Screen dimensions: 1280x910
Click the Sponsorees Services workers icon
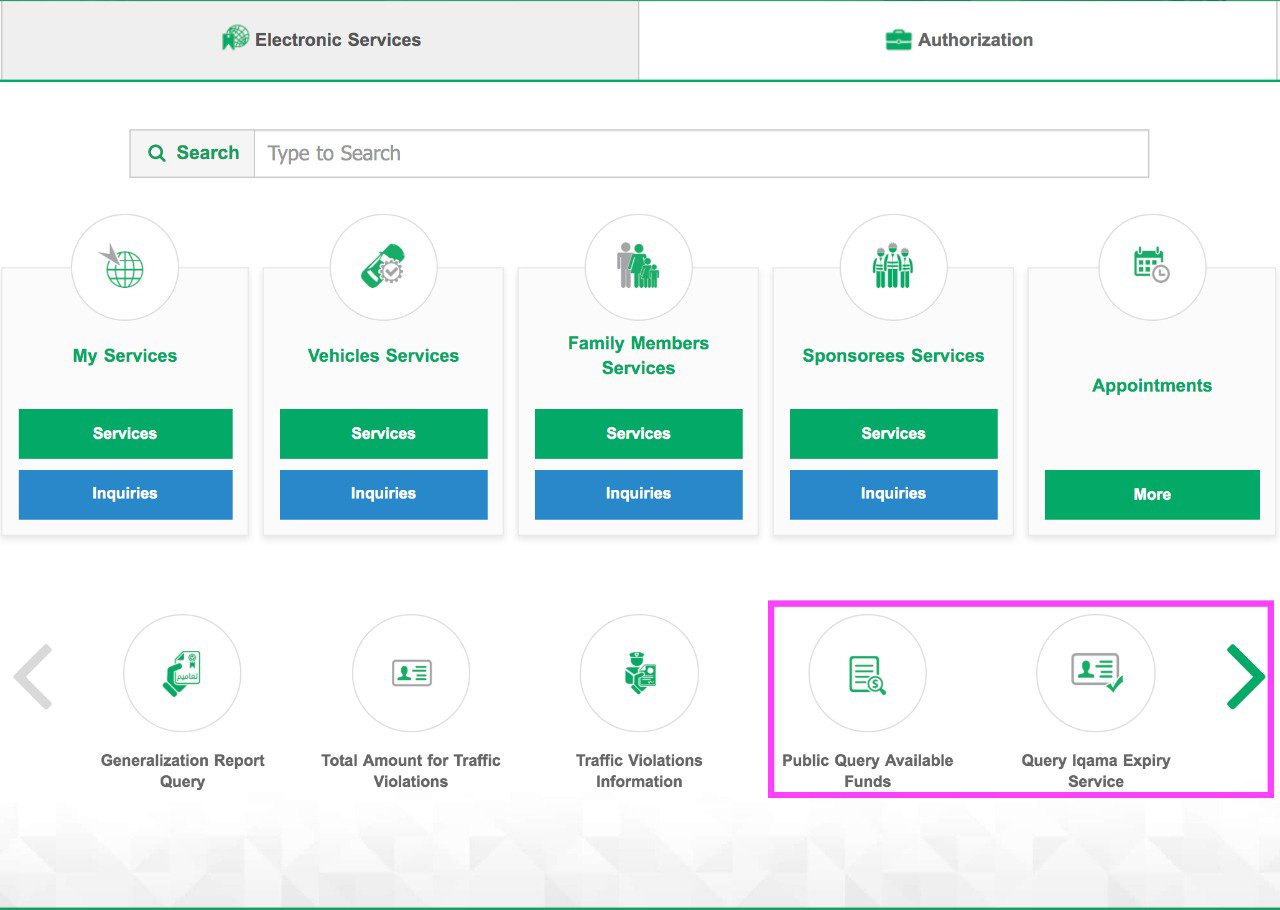click(x=893, y=267)
